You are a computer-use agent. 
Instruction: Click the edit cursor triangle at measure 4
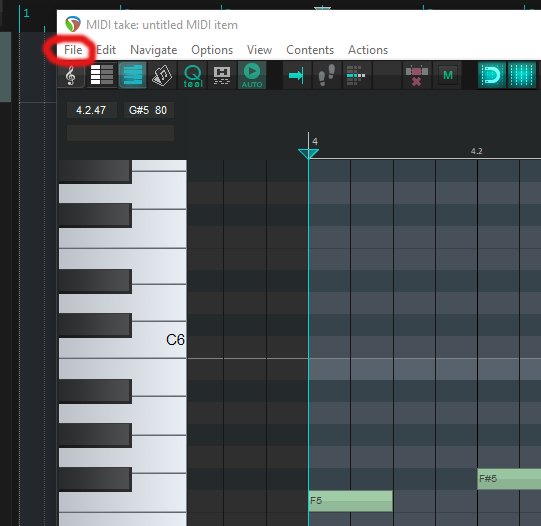(x=308, y=153)
